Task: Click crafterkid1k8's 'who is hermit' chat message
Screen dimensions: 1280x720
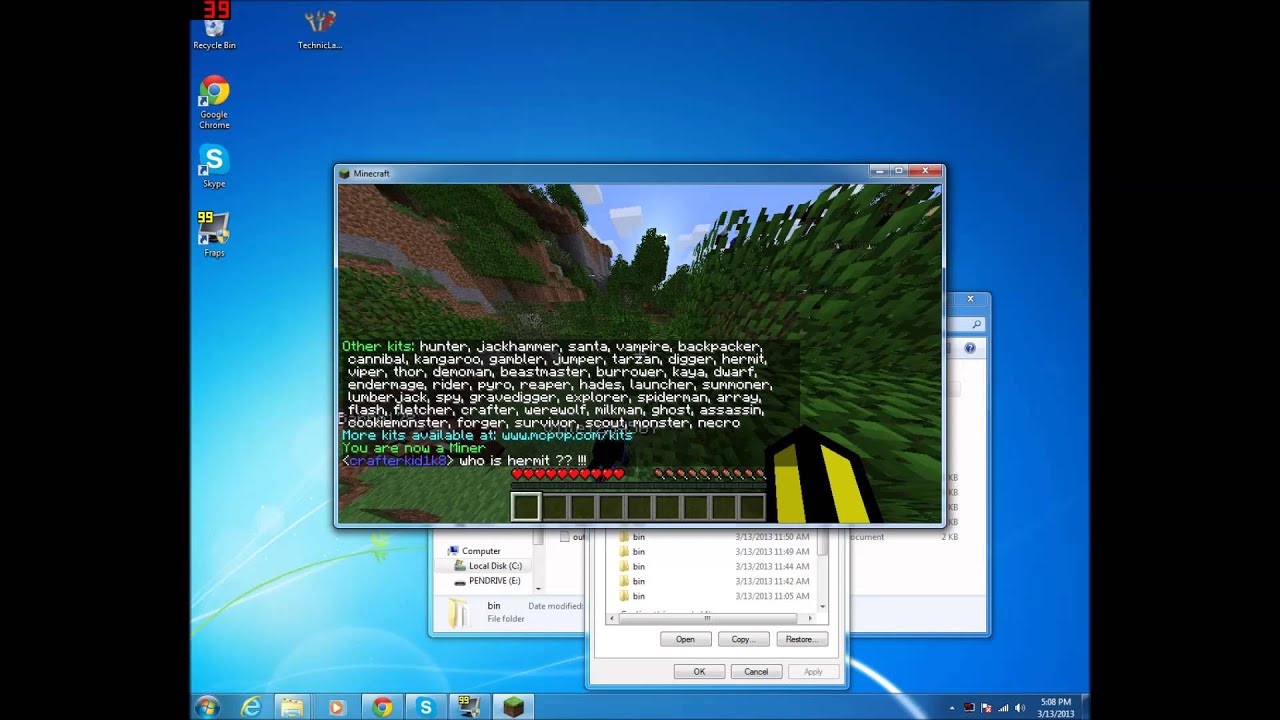Action: (464, 461)
